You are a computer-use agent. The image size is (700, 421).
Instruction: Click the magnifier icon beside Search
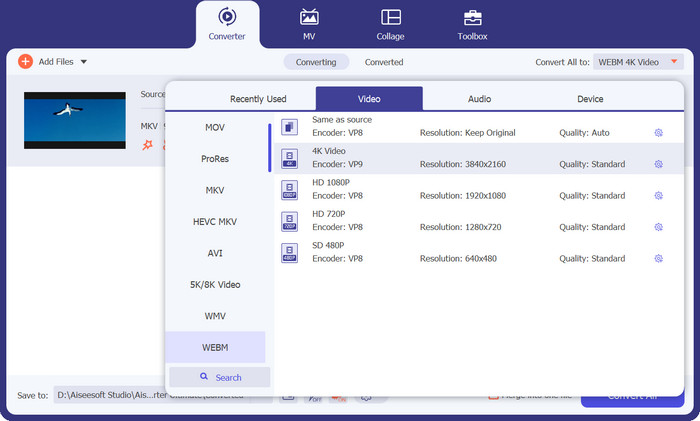click(204, 376)
